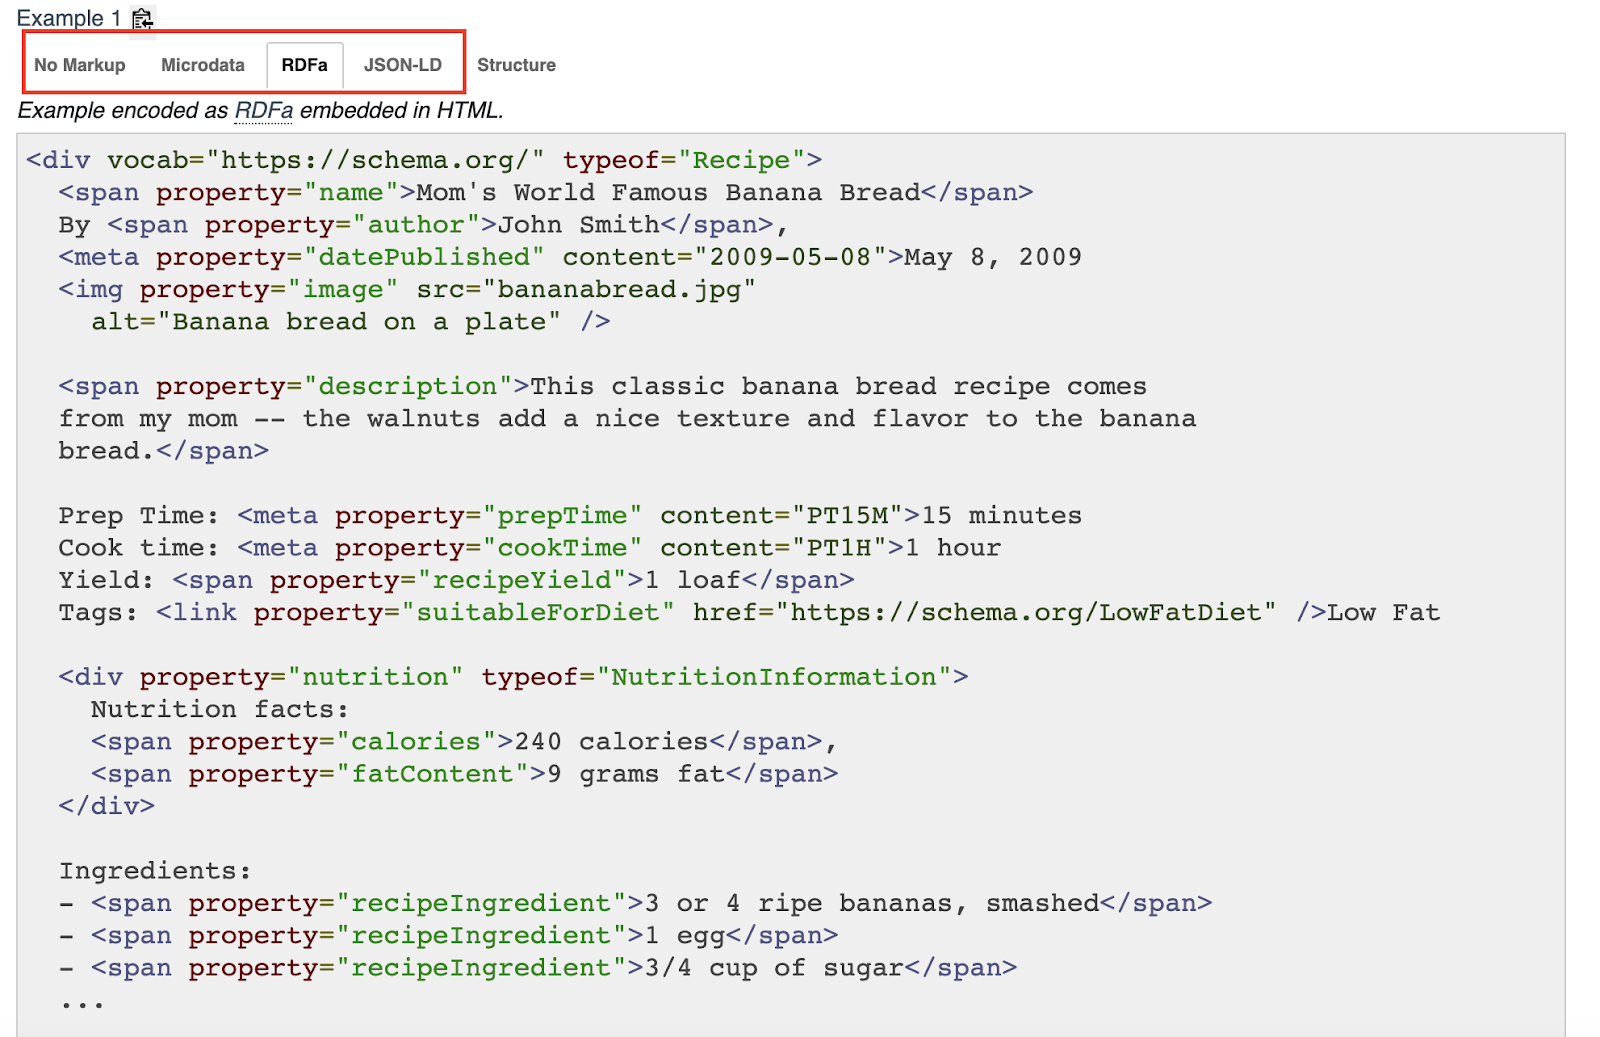
Task: View the Structure tab
Action: 516,64
